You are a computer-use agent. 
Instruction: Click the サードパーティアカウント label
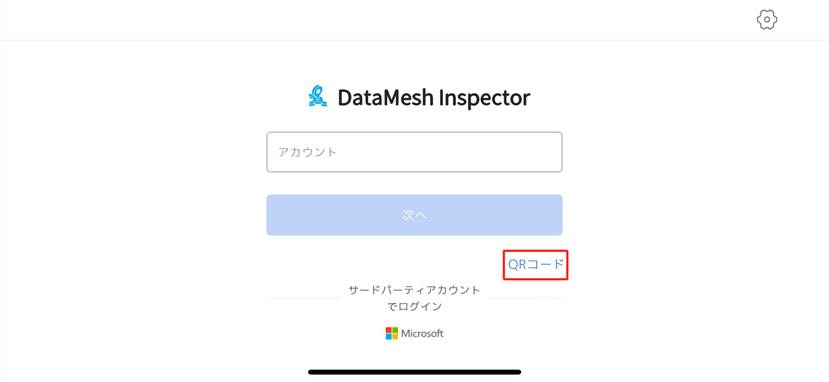tap(414, 290)
